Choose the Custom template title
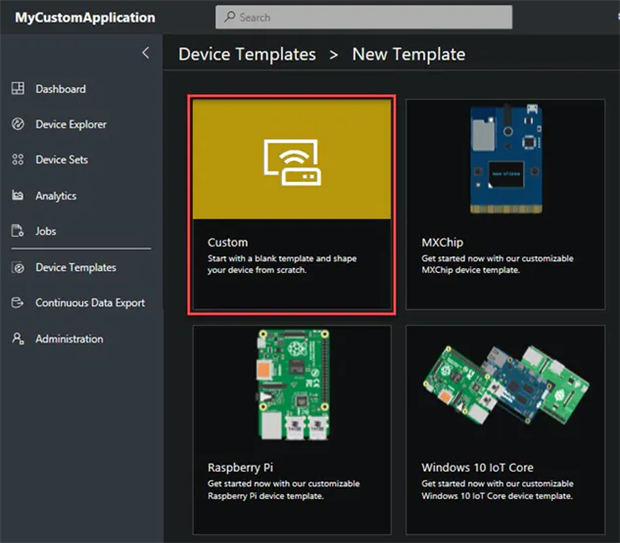 click(228, 242)
